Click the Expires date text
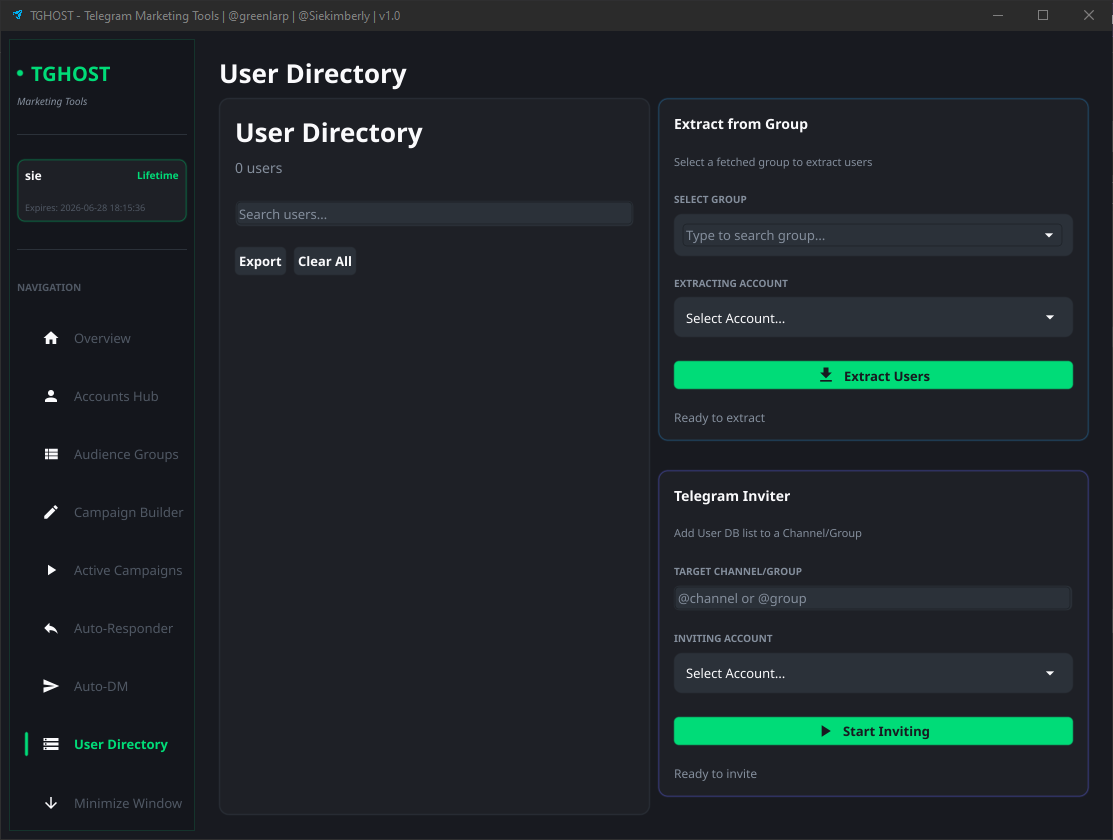 (x=84, y=208)
